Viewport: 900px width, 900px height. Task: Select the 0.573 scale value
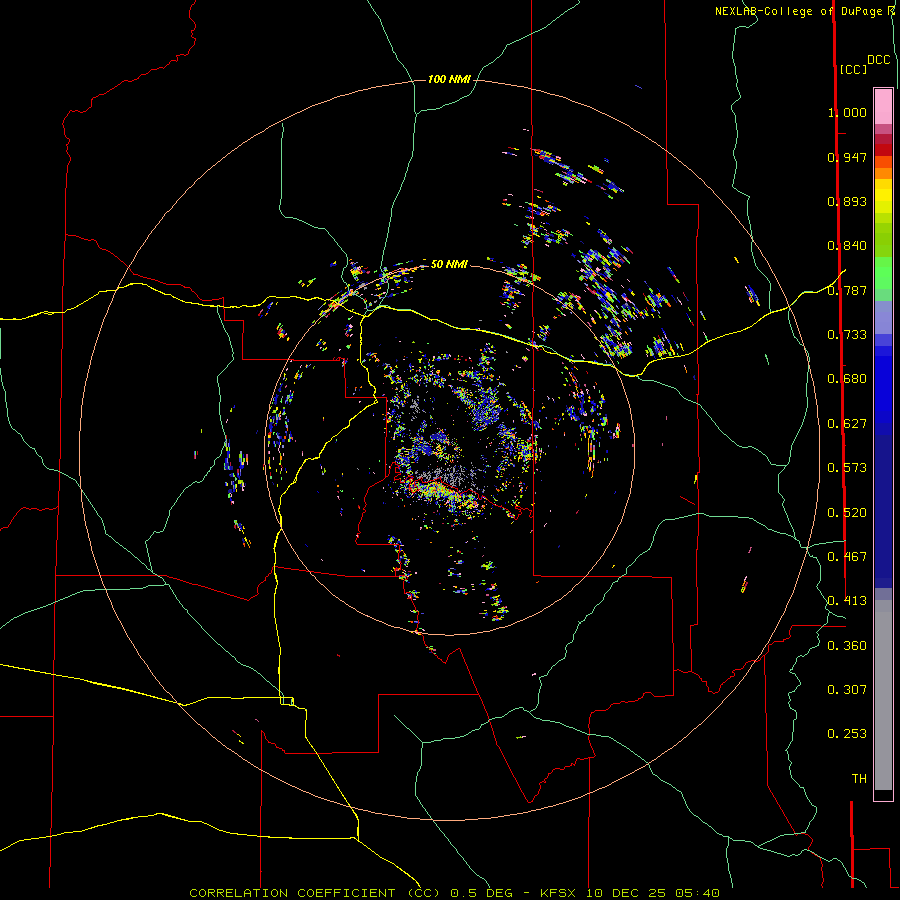tap(847, 468)
